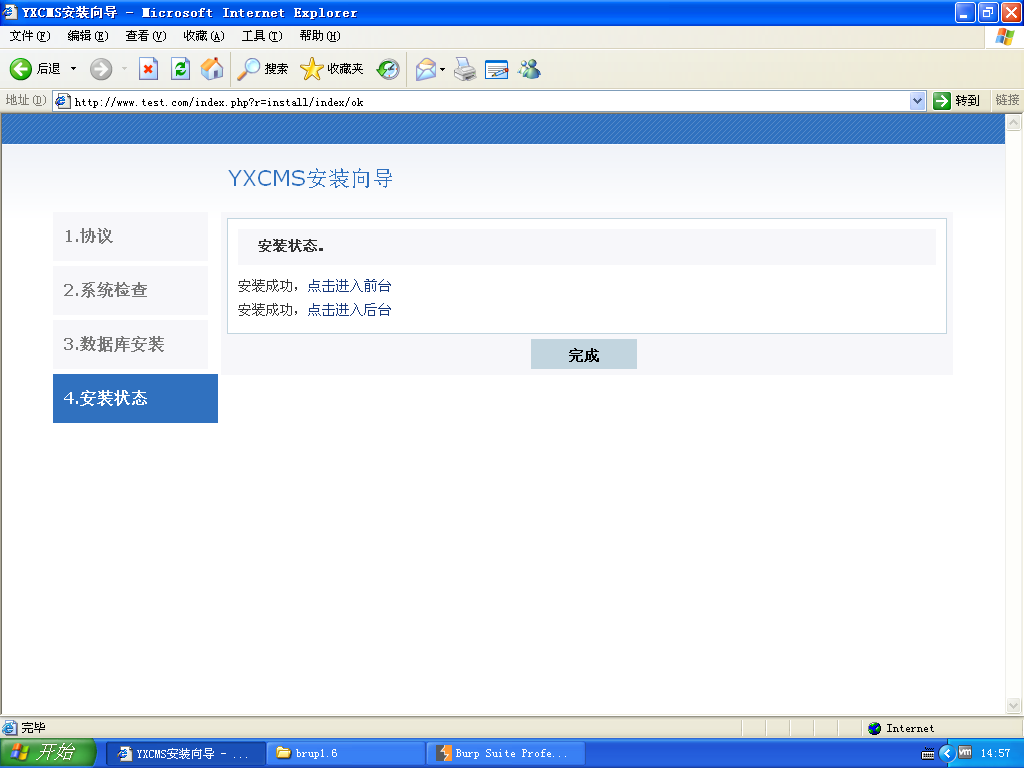Switch to YXCMS安装向导 taskbar window
The height and width of the screenshot is (768, 1024).
pyautogui.click(x=185, y=754)
